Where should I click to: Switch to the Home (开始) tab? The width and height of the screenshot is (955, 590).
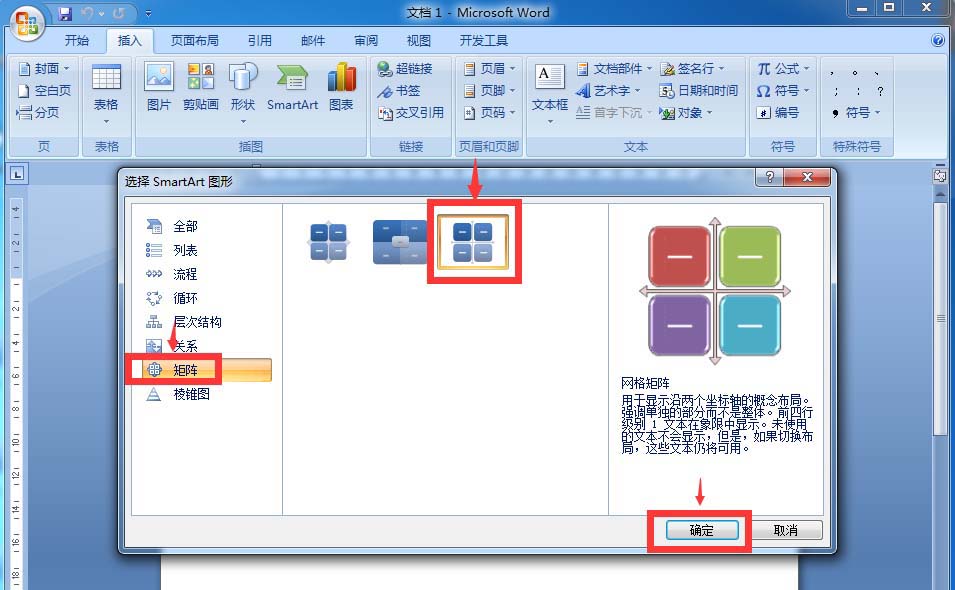click(x=77, y=41)
